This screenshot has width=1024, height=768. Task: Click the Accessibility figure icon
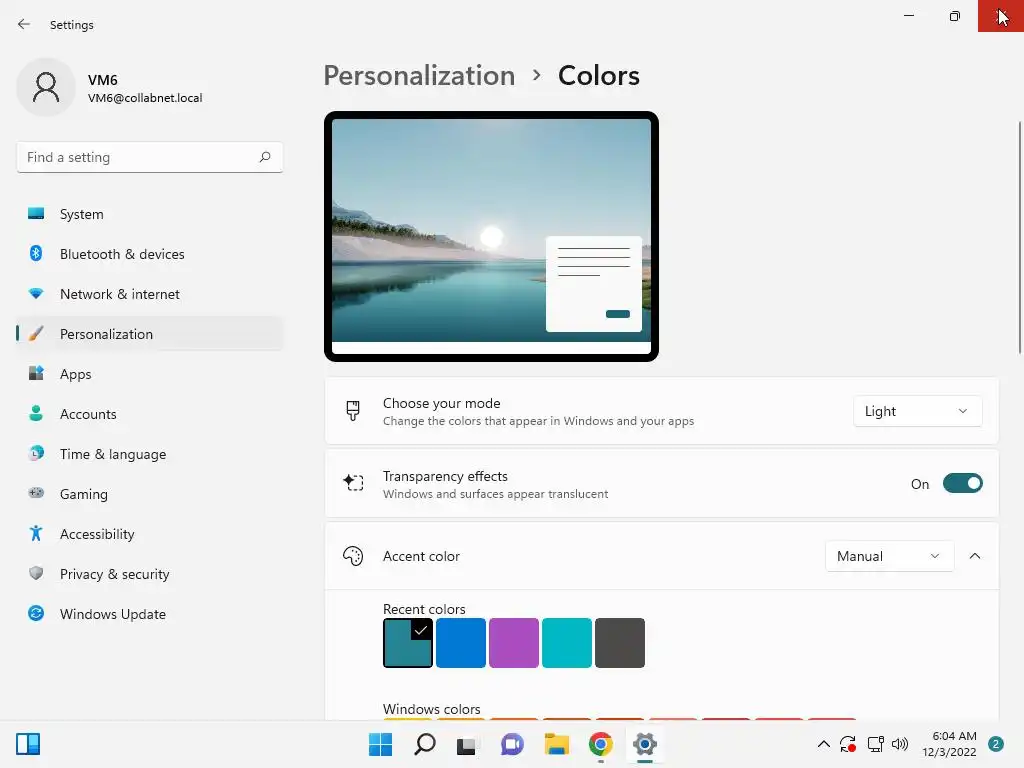coord(36,534)
